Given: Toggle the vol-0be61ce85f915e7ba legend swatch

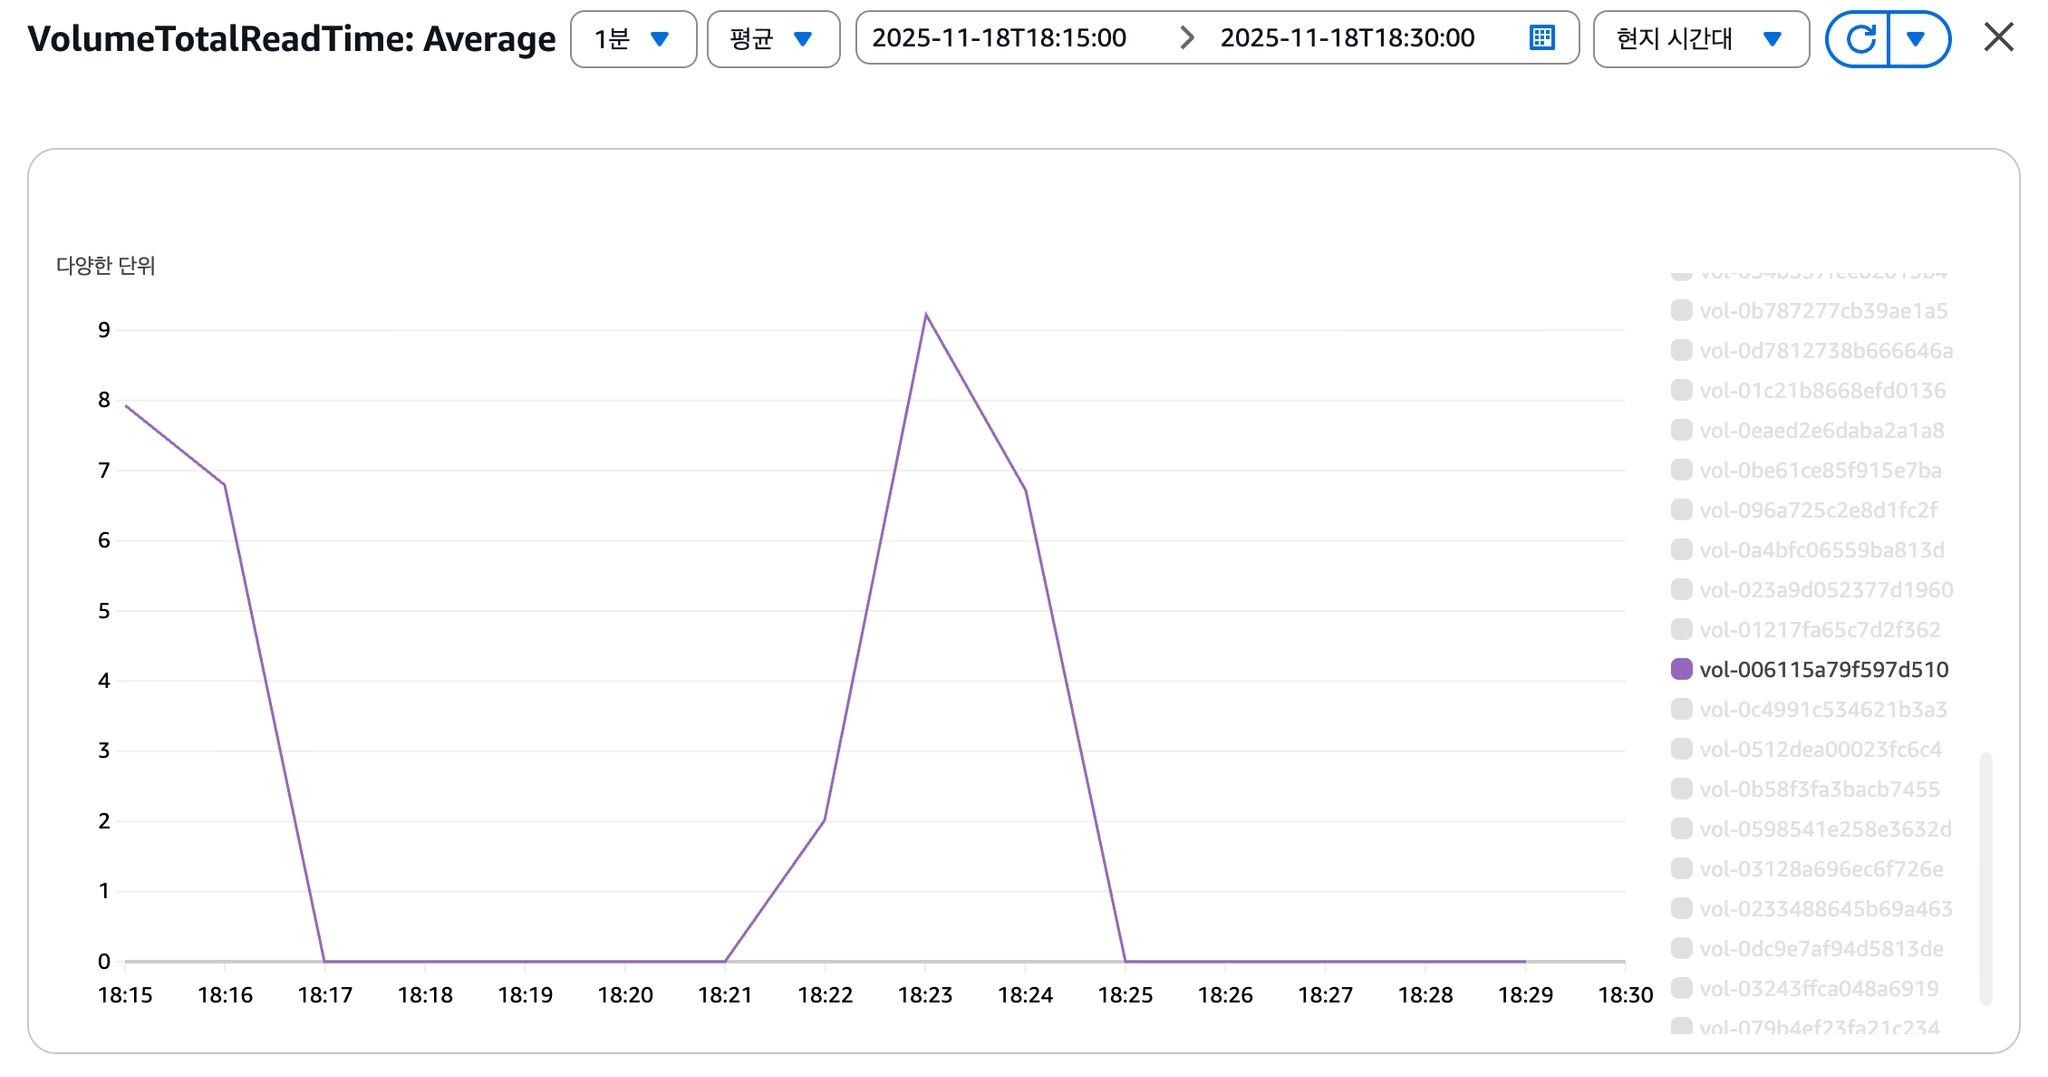Looking at the screenshot, I should 1681,470.
